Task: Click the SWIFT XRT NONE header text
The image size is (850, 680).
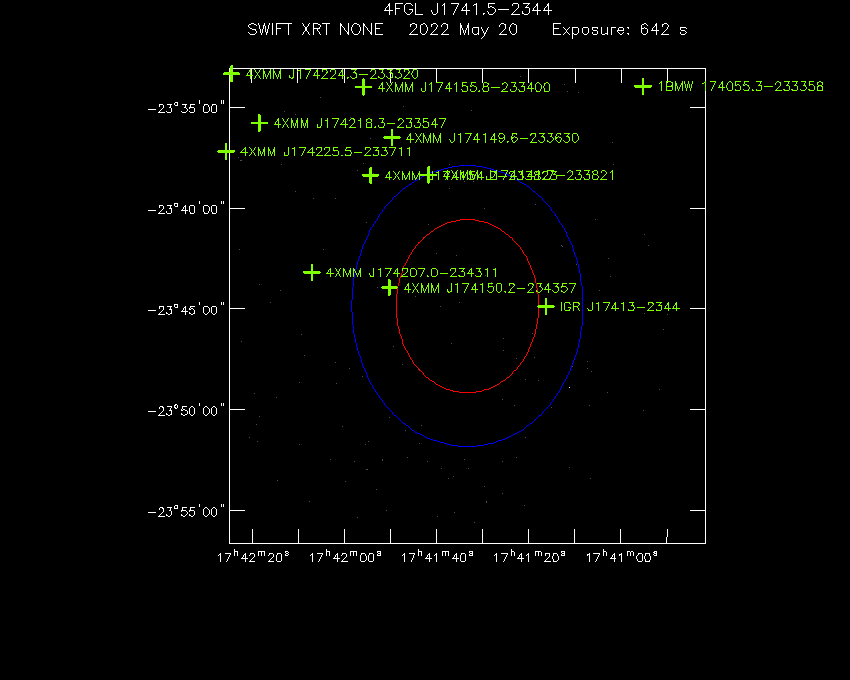Action: (315, 29)
